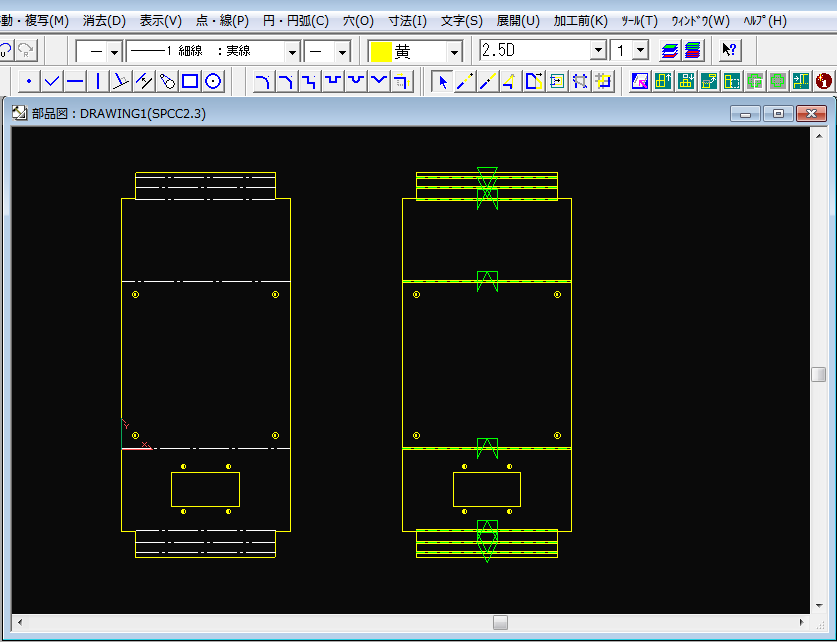Open the 消去(D) menu
Image resolution: width=837 pixels, height=642 pixels.
coord(104,21)
